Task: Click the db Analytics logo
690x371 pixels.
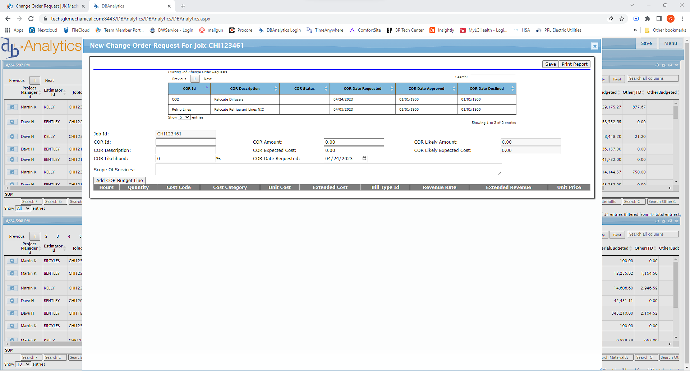Action: pyautogui.click(x=41, y=48)
